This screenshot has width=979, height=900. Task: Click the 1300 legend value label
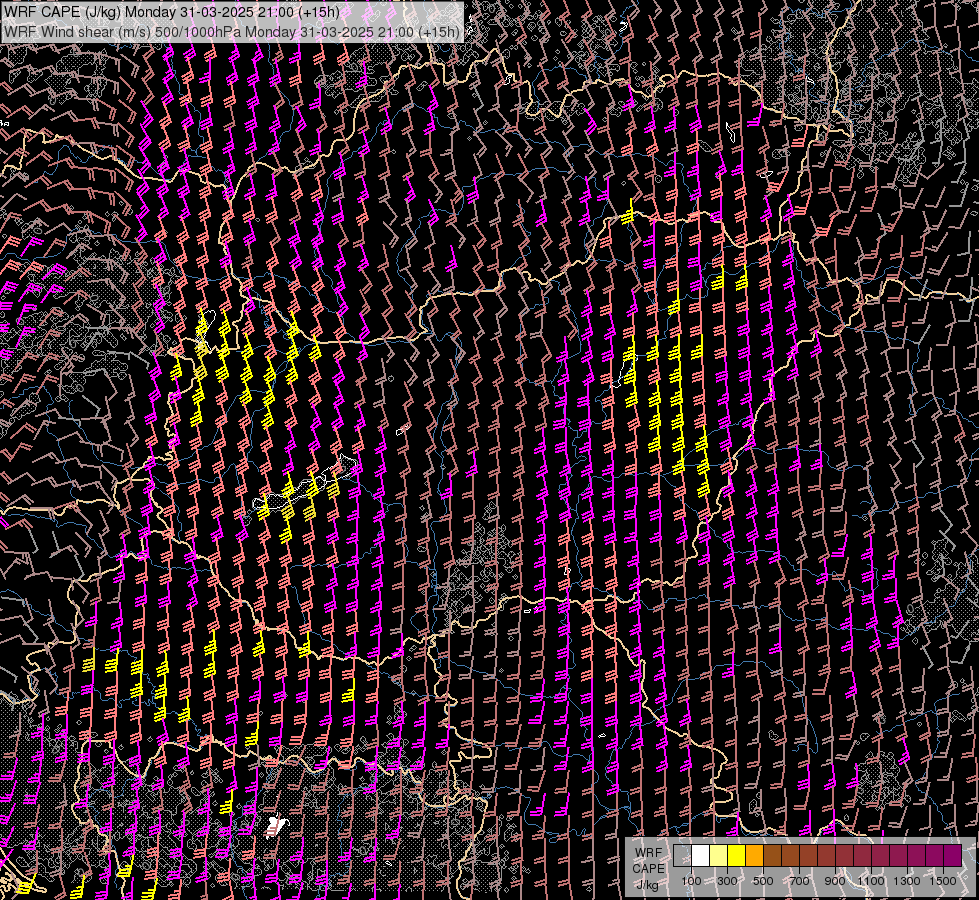pos(907,881)
